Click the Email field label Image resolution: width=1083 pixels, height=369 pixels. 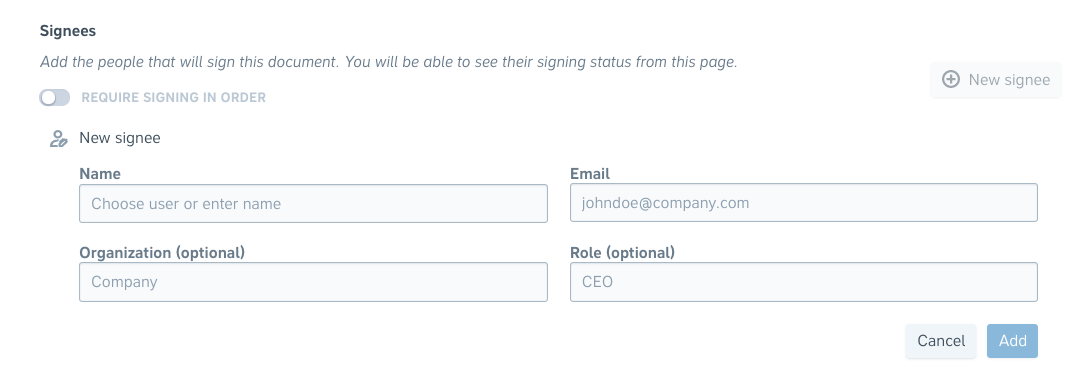tap(590, 173)
